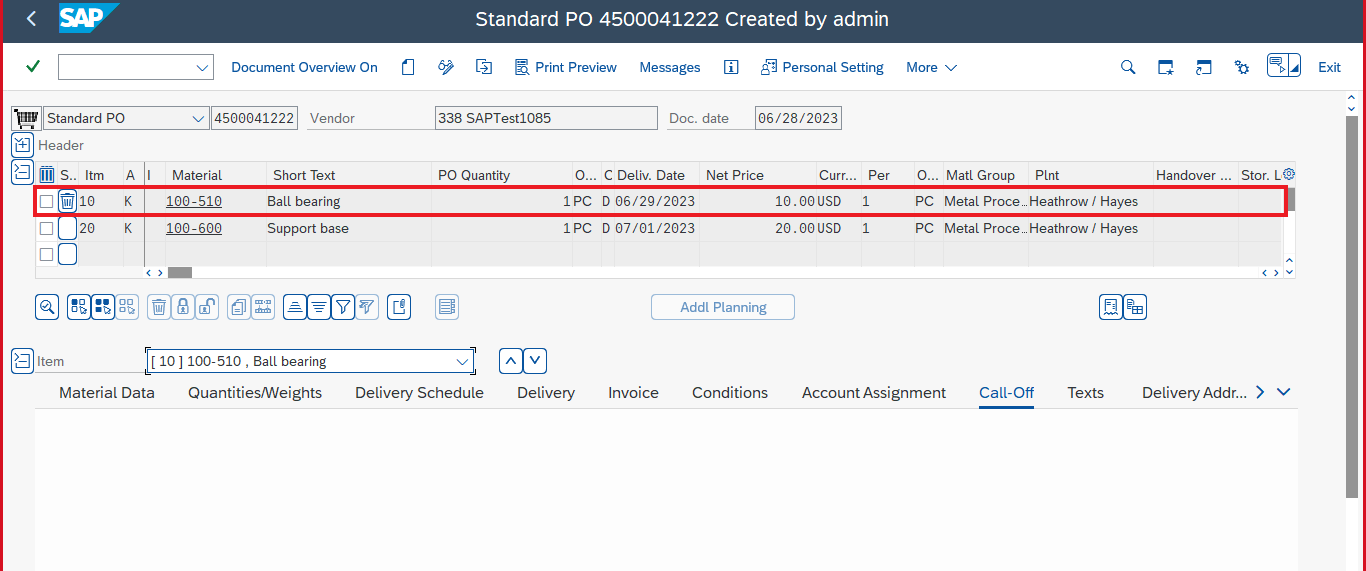The image size is (1366, 571).
Task: Click the customize layout gear icon
Action: click(x=1242, y=67)
